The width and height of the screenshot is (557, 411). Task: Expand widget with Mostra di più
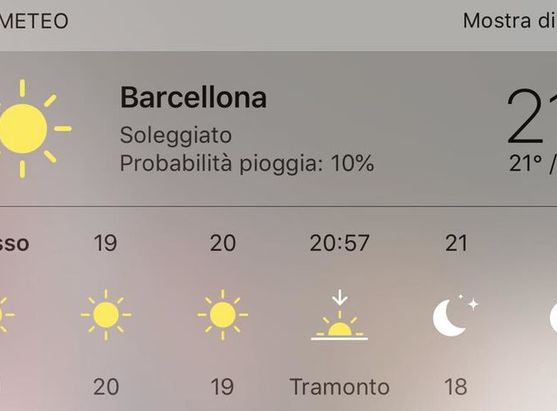(510, 21)
